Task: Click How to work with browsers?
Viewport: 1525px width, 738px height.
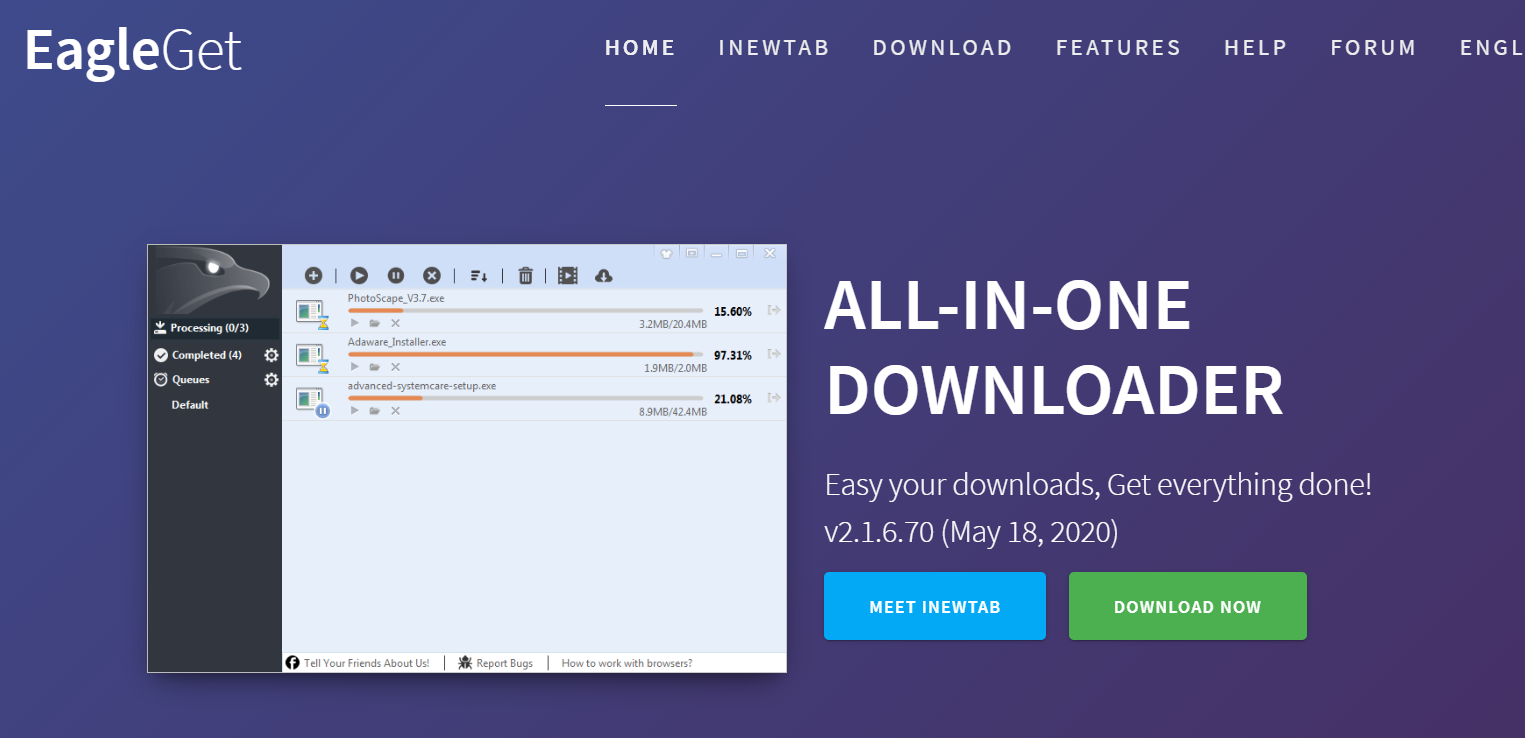Action: click(627, 663)
